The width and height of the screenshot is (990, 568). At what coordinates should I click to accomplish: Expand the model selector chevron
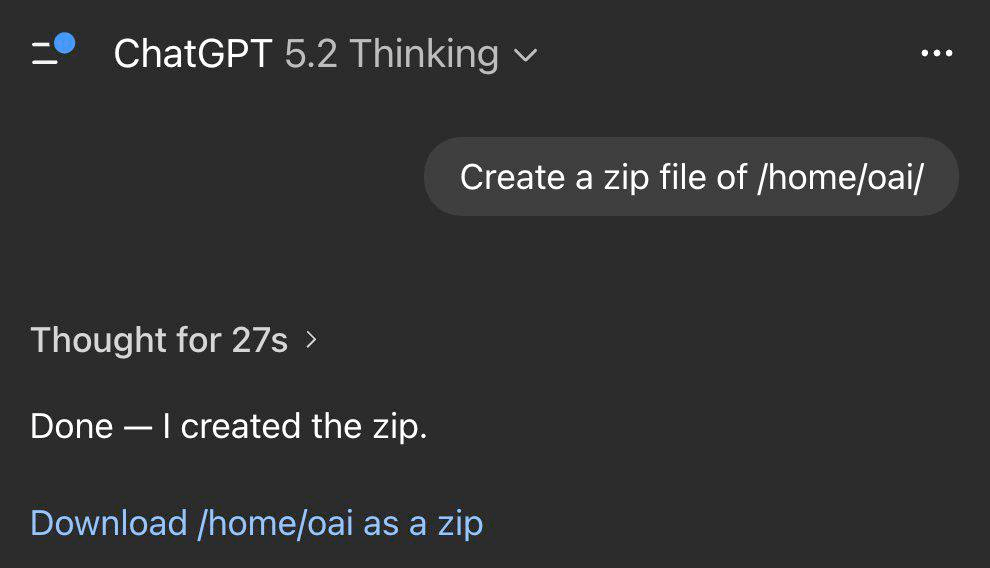[525, 55]
